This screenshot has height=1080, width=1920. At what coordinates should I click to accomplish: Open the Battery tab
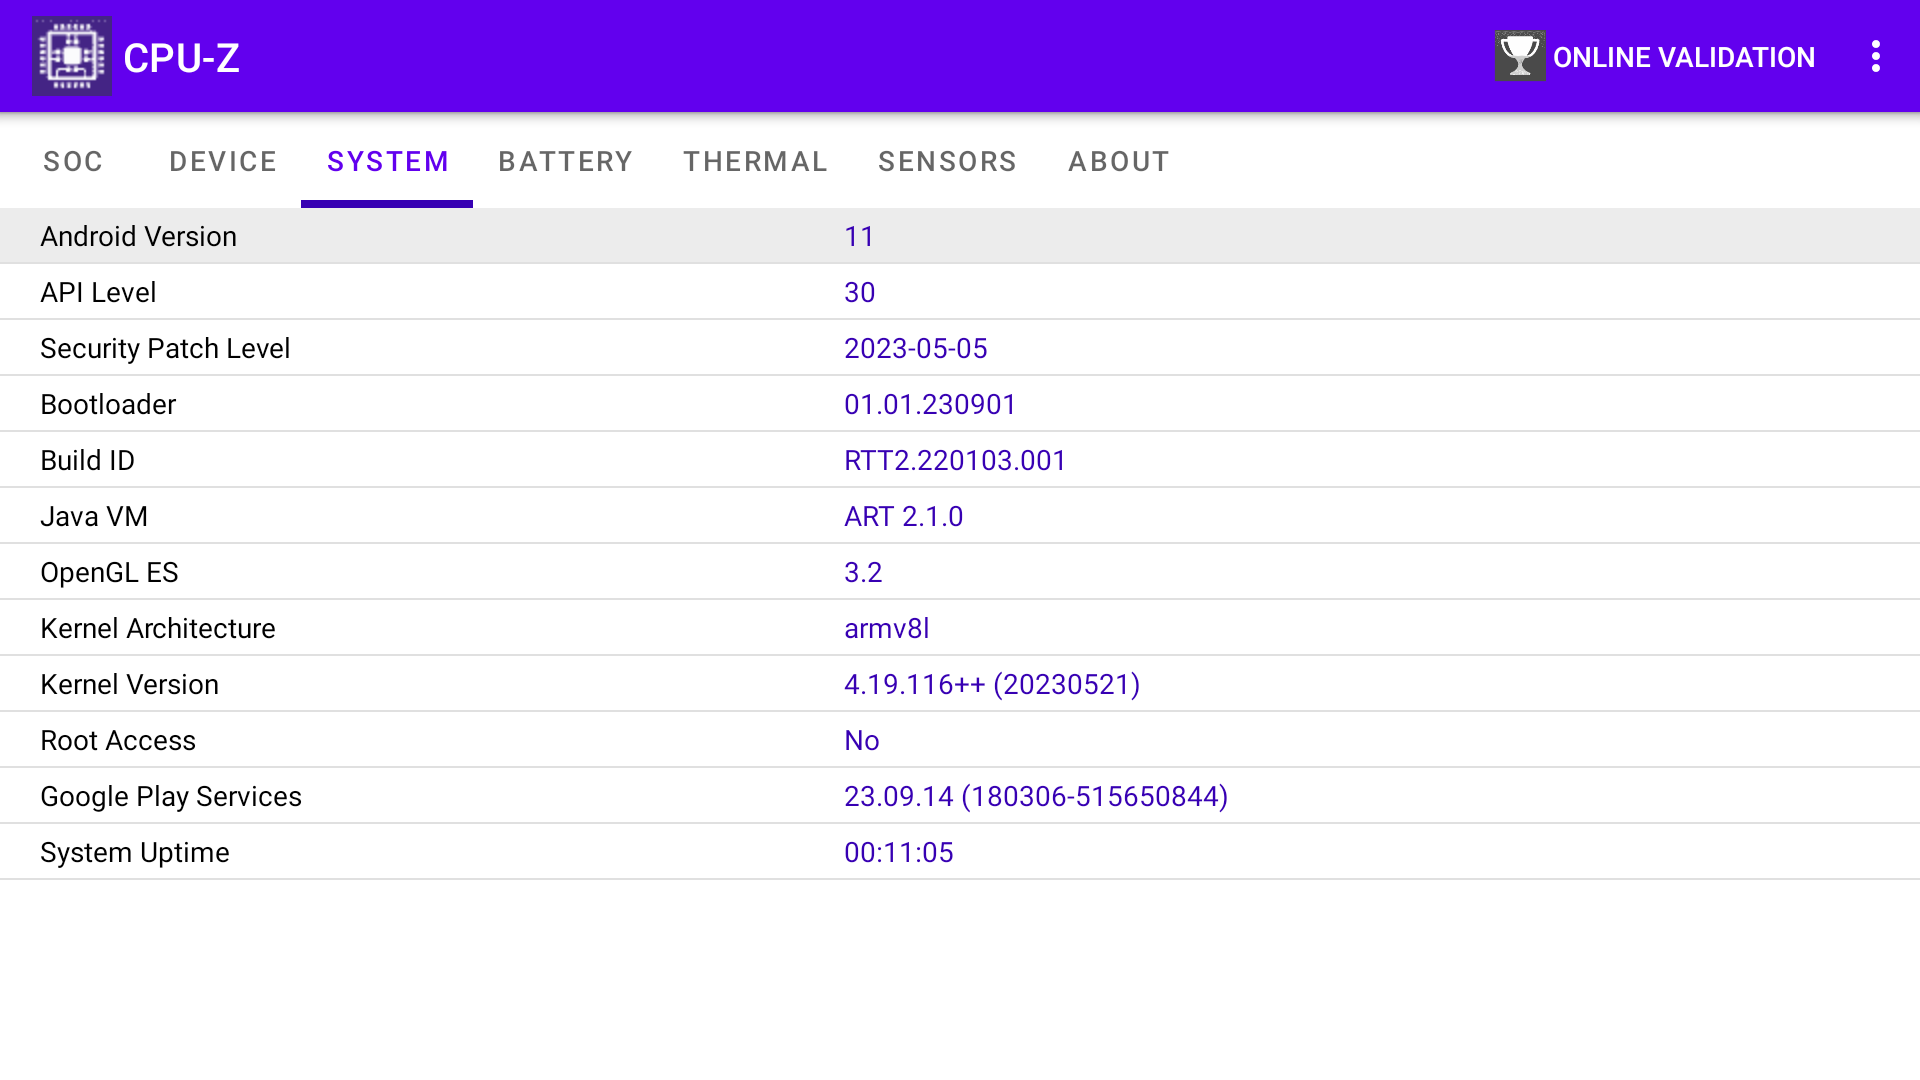tap(566, 161)
